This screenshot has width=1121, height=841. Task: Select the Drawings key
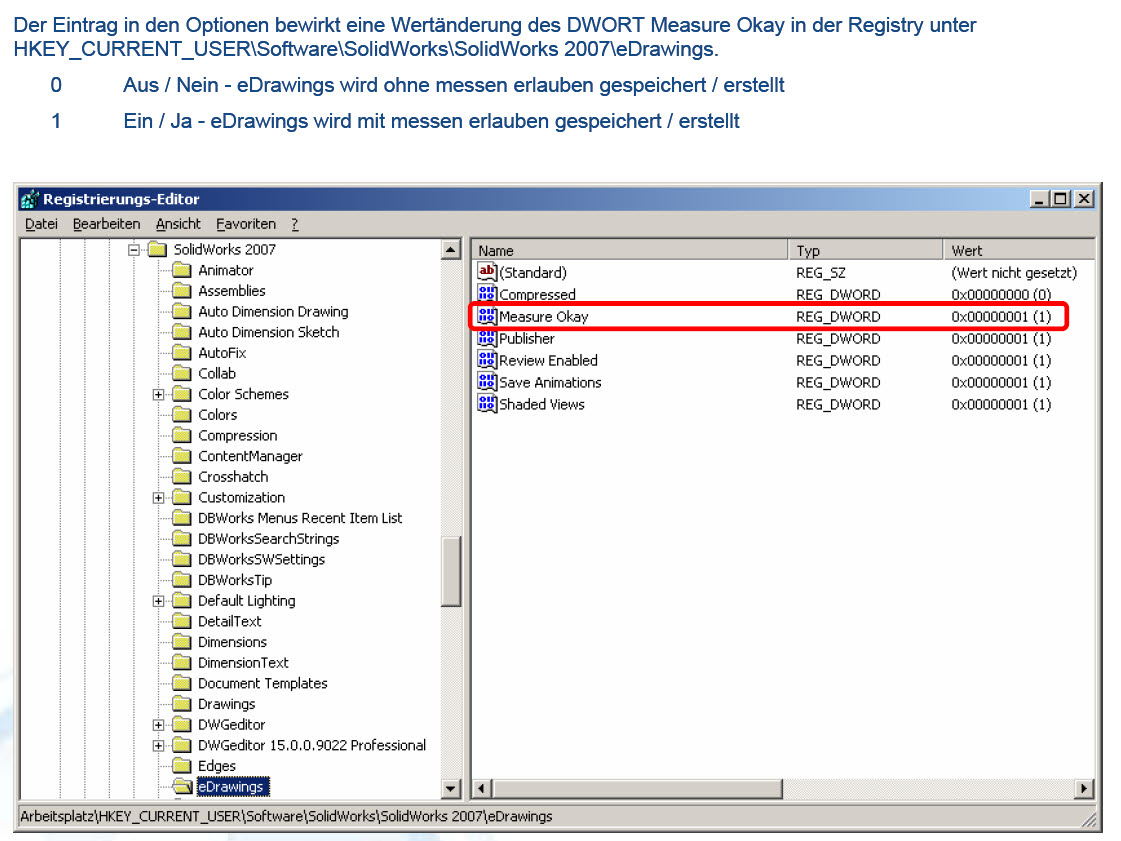pos(226,704)
